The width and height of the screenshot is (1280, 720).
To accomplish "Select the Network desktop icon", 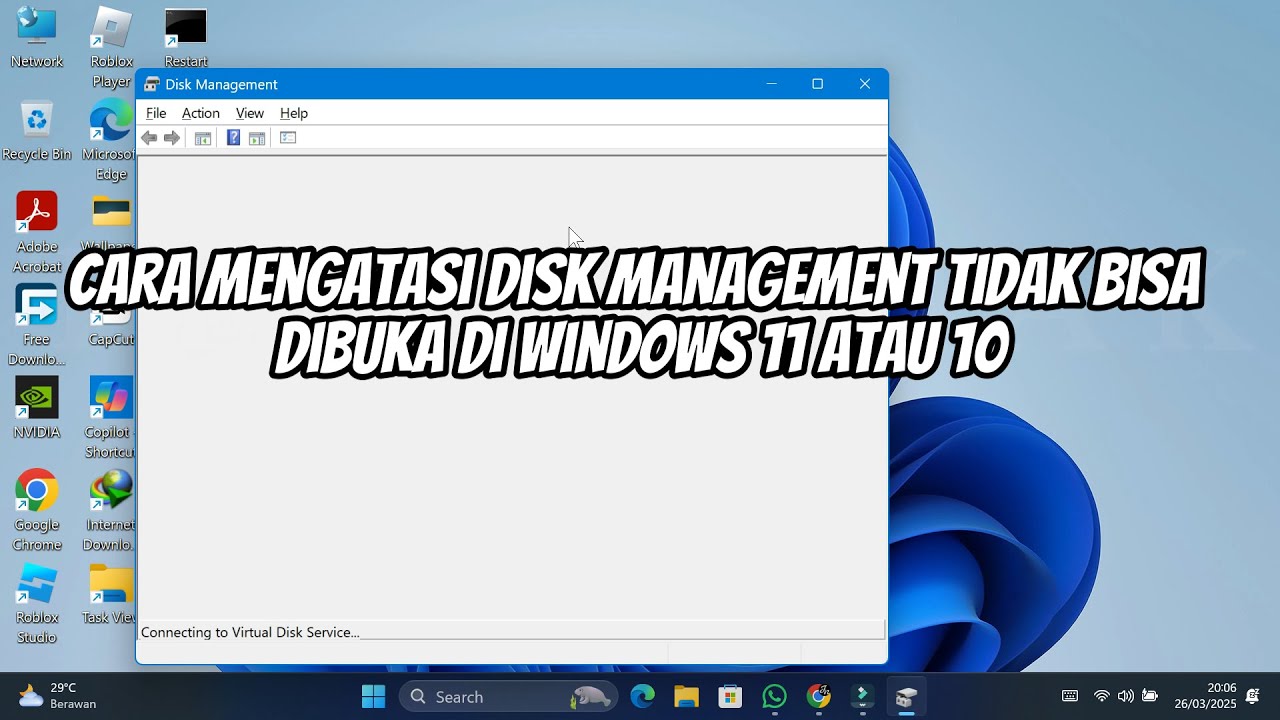I will [37, 38].
